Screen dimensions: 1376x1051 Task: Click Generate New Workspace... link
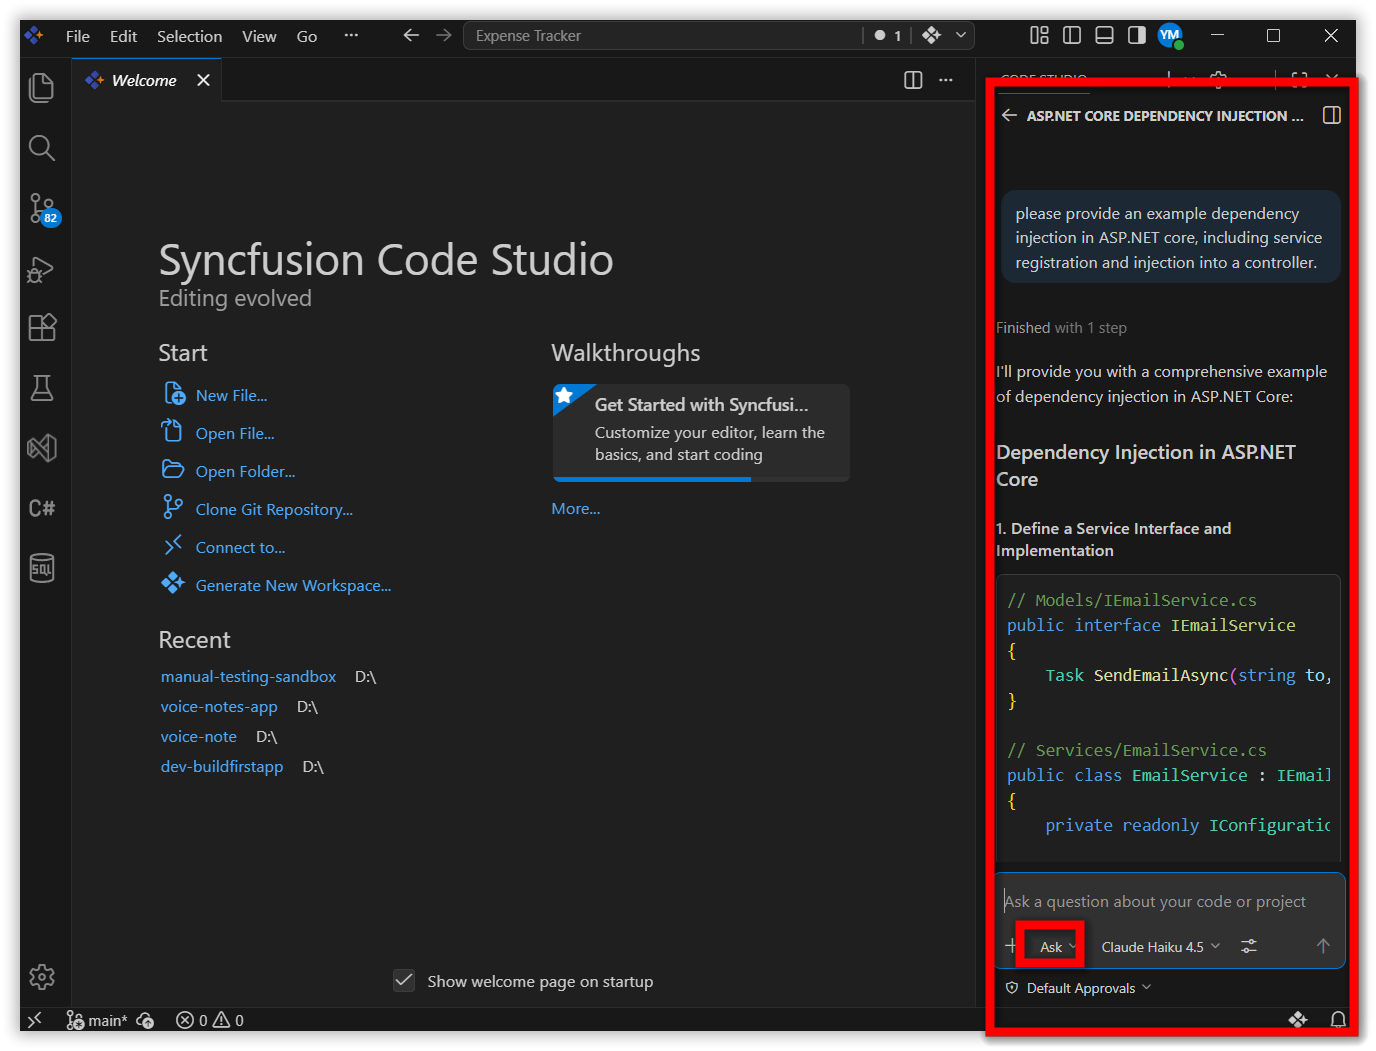tap(293, 586)
